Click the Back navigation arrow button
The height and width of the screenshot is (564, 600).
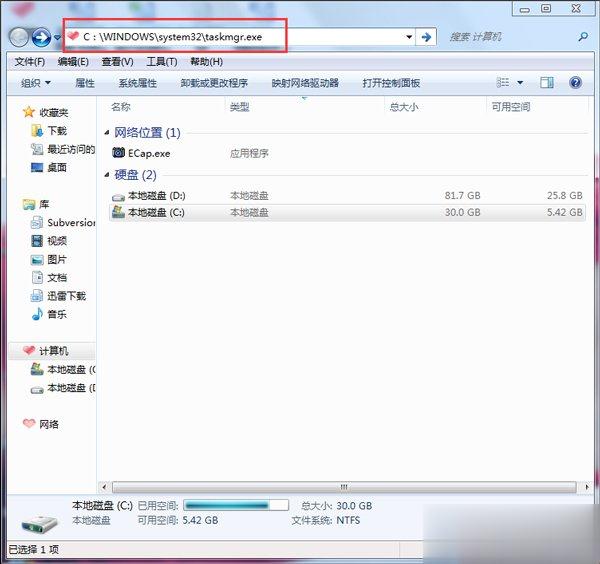19,37
